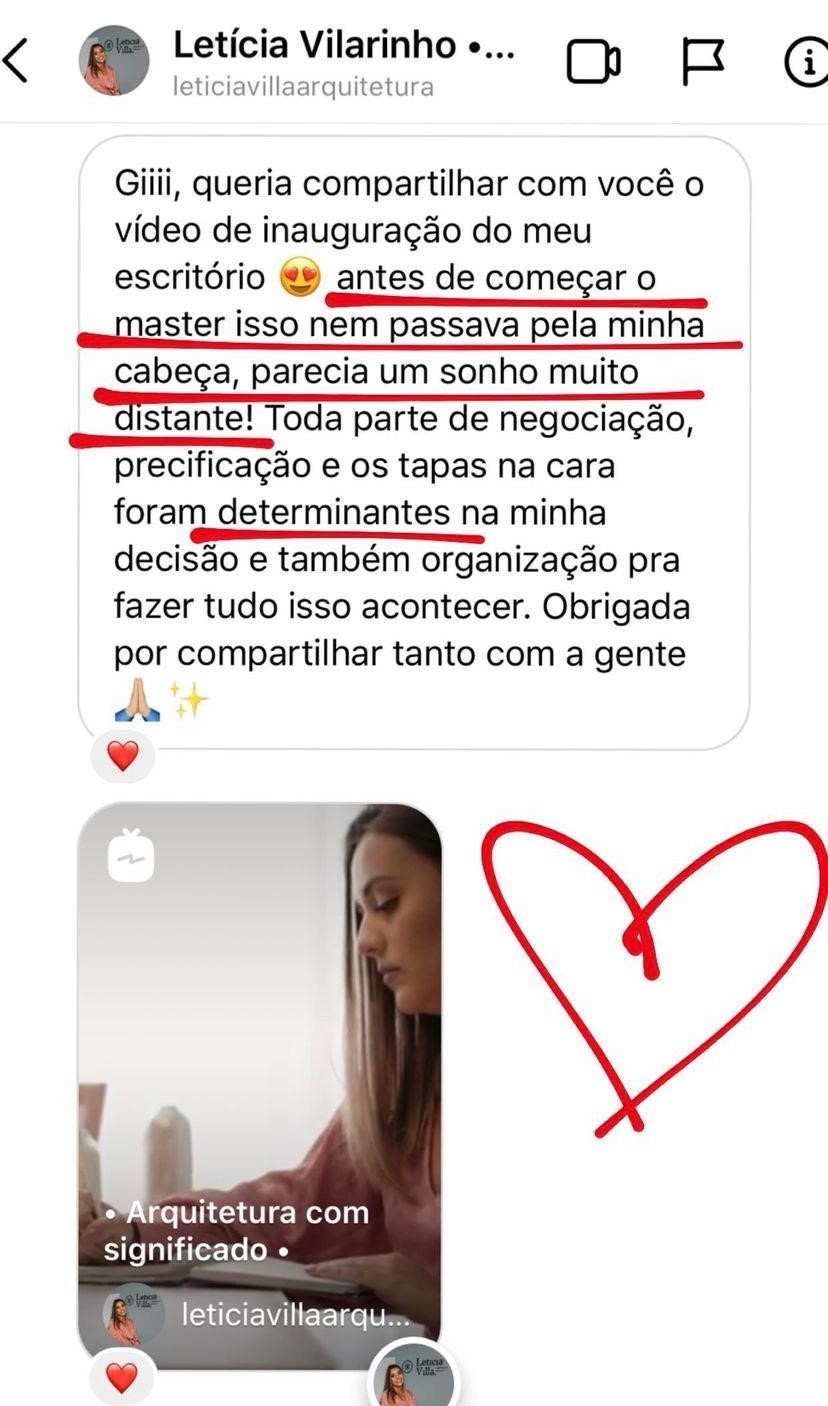Select the message bubble starting with 'Giiii'
Image resolution: width=828 pixels, height=1406 pixels.
pos(414,443)
